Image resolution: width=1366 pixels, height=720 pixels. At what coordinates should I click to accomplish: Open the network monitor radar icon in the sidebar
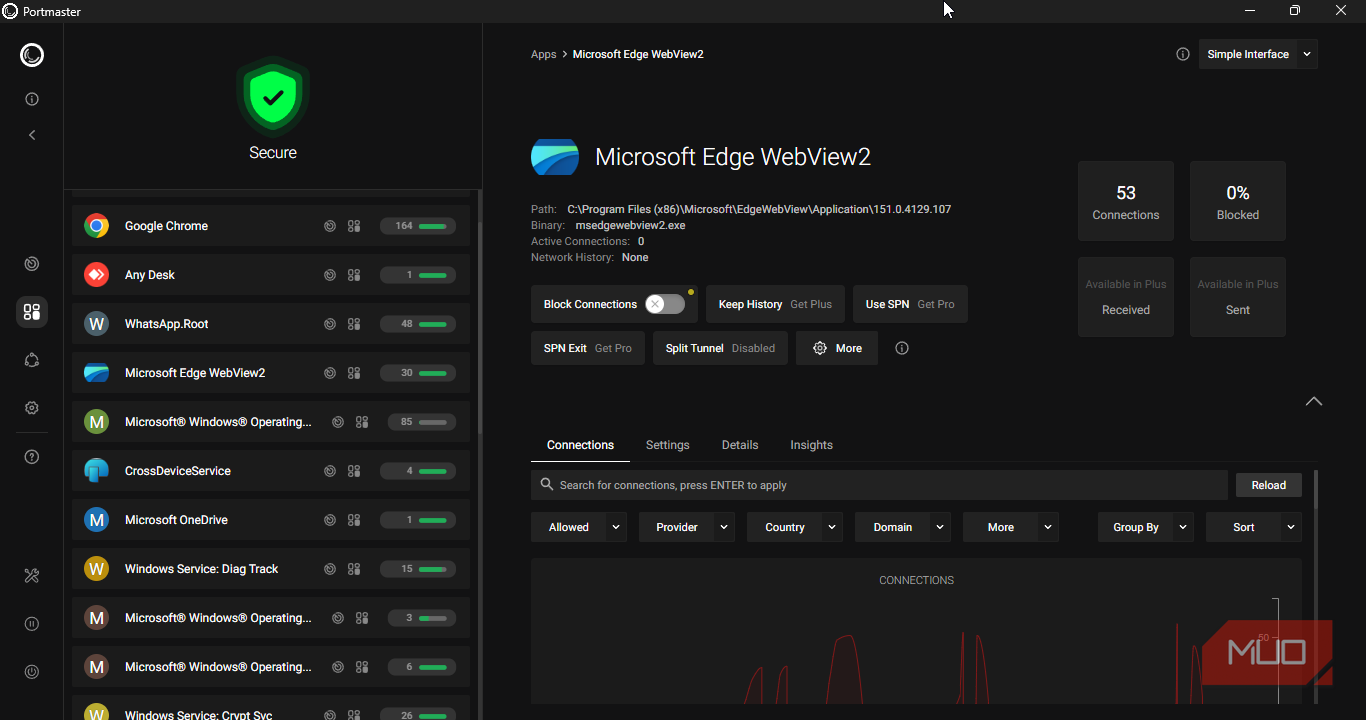[x=32, y=264]
